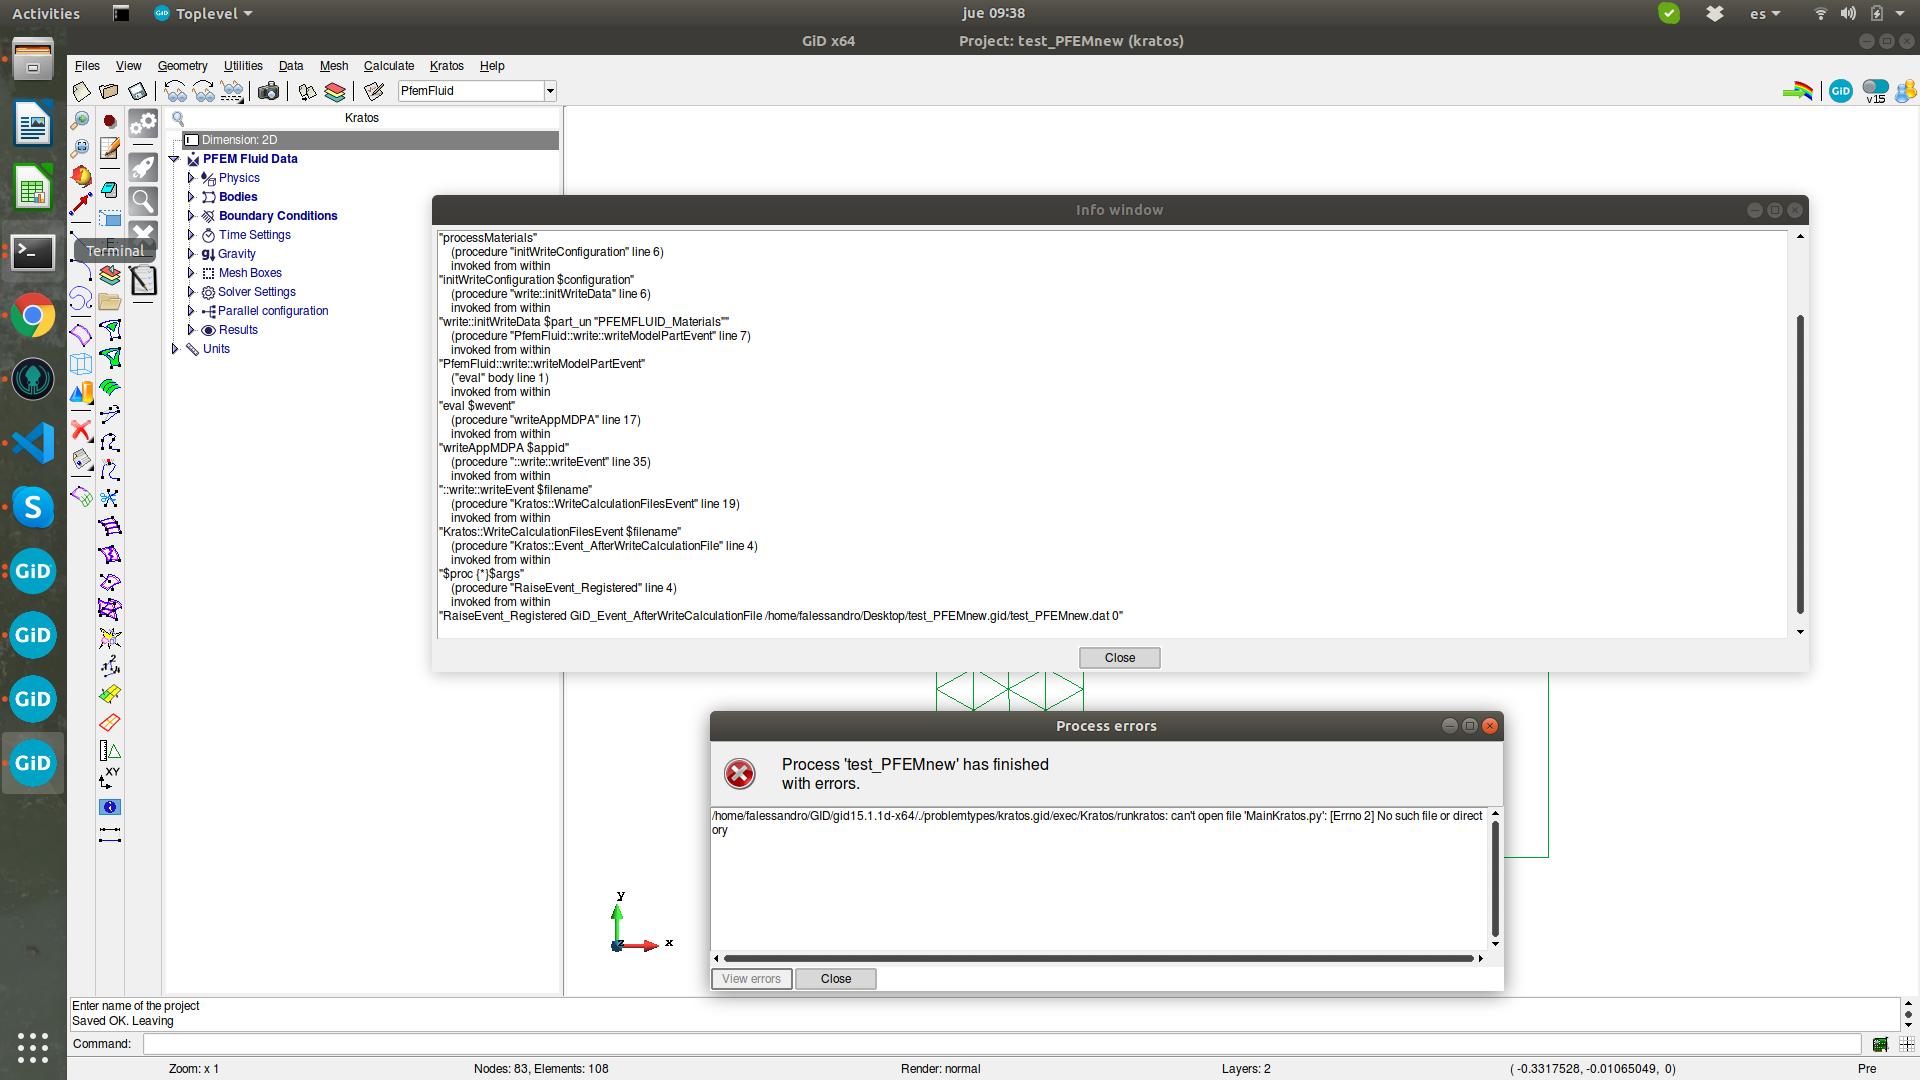Close the Info window with its Close button

1119,658
